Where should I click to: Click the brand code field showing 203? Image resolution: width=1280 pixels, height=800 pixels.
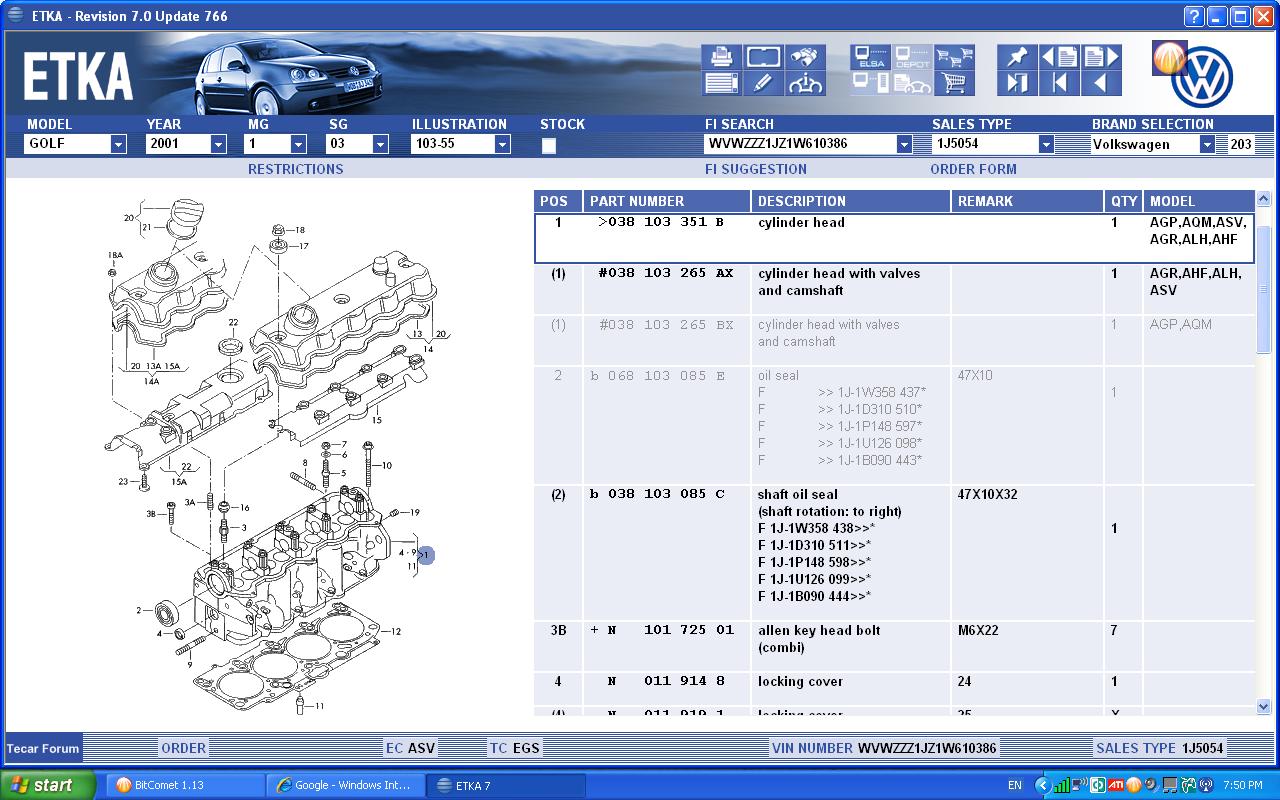[1240, 144]
